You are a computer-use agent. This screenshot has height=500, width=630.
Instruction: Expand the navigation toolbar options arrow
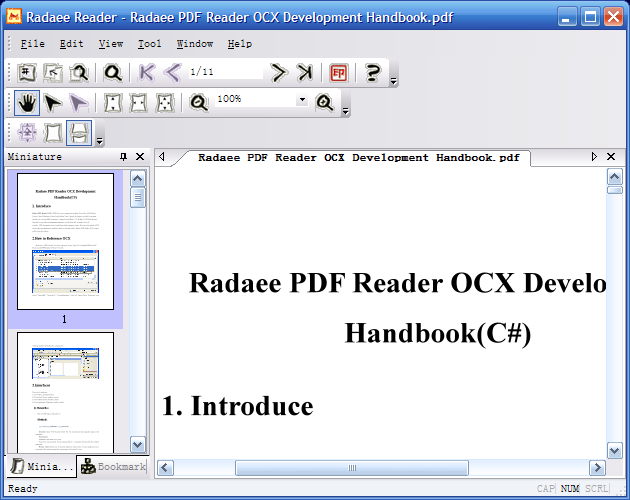(x=393, y=82)
